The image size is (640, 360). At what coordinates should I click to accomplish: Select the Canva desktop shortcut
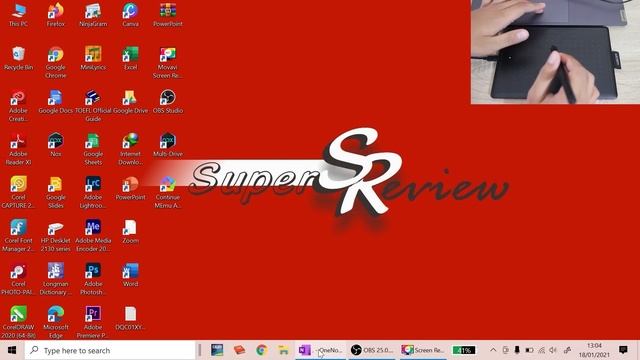click(x=130, y=15)
